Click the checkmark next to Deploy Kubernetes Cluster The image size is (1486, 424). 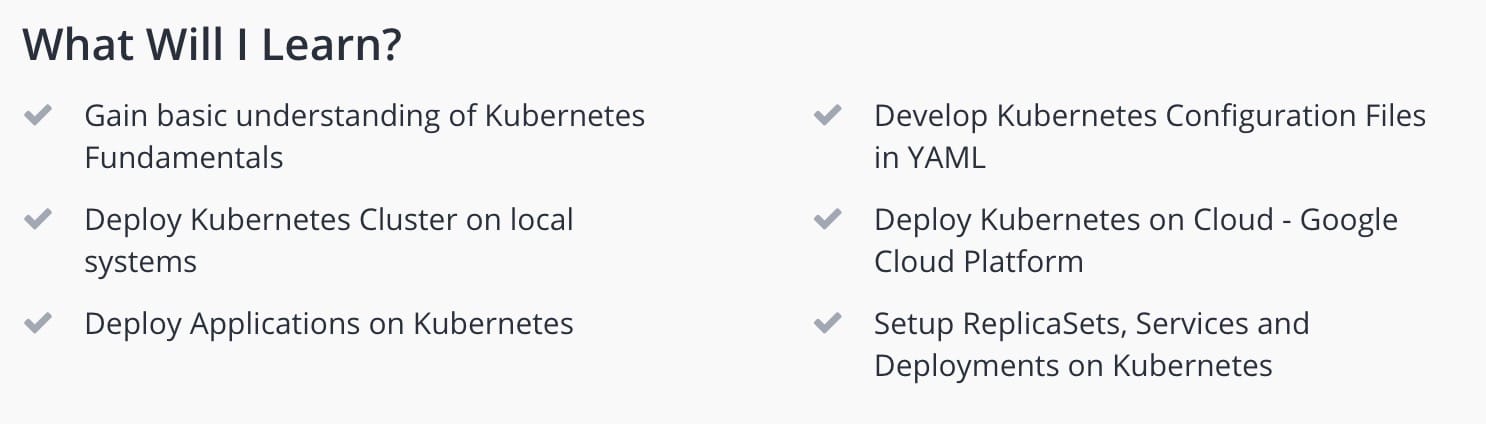click(x=37, y=219)
